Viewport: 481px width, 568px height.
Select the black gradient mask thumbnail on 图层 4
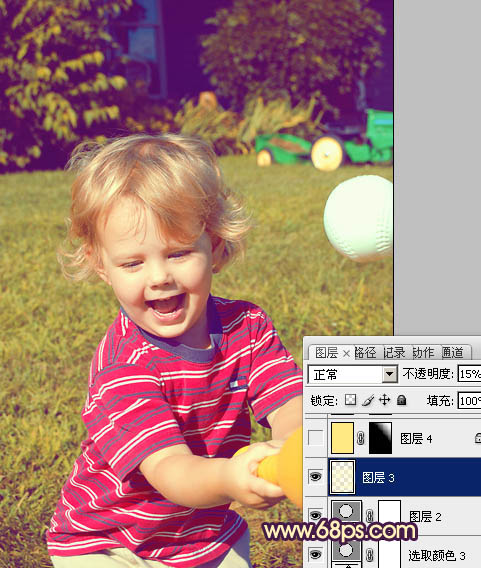coord(380,438)
